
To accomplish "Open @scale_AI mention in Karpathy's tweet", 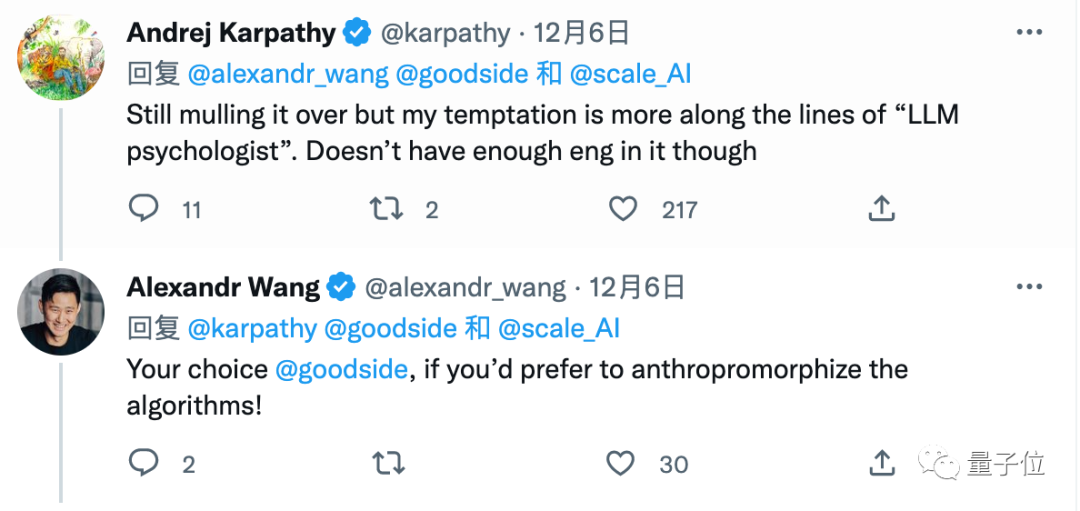I will (630, 74).
